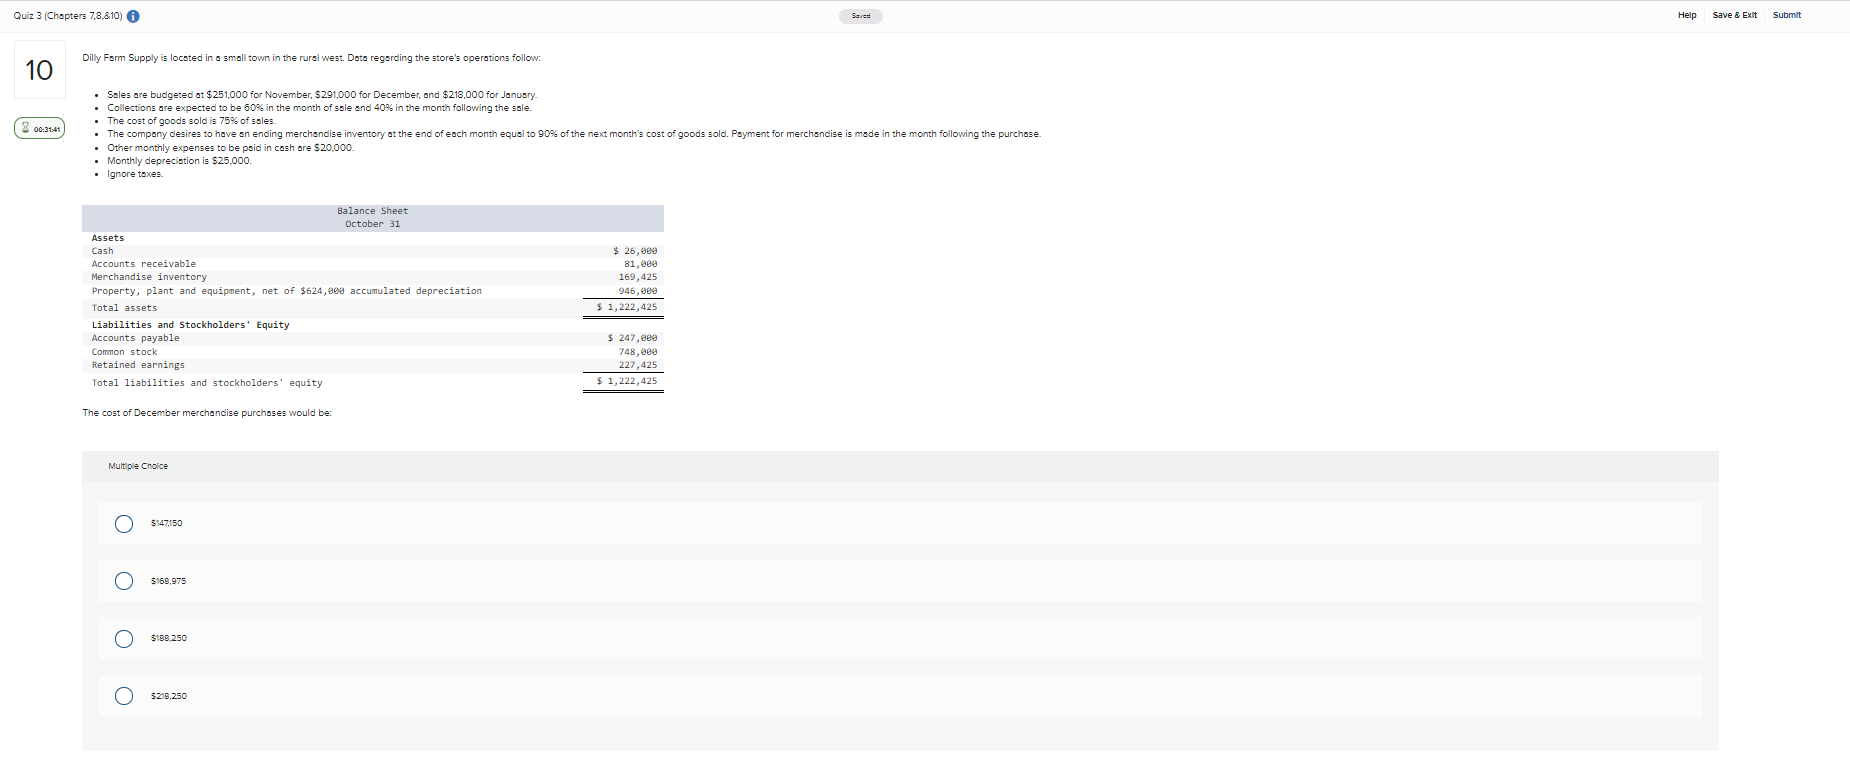The image size is (1850, 774).
Task: Mark $218,250 as the answer
Action: (124, 696)
